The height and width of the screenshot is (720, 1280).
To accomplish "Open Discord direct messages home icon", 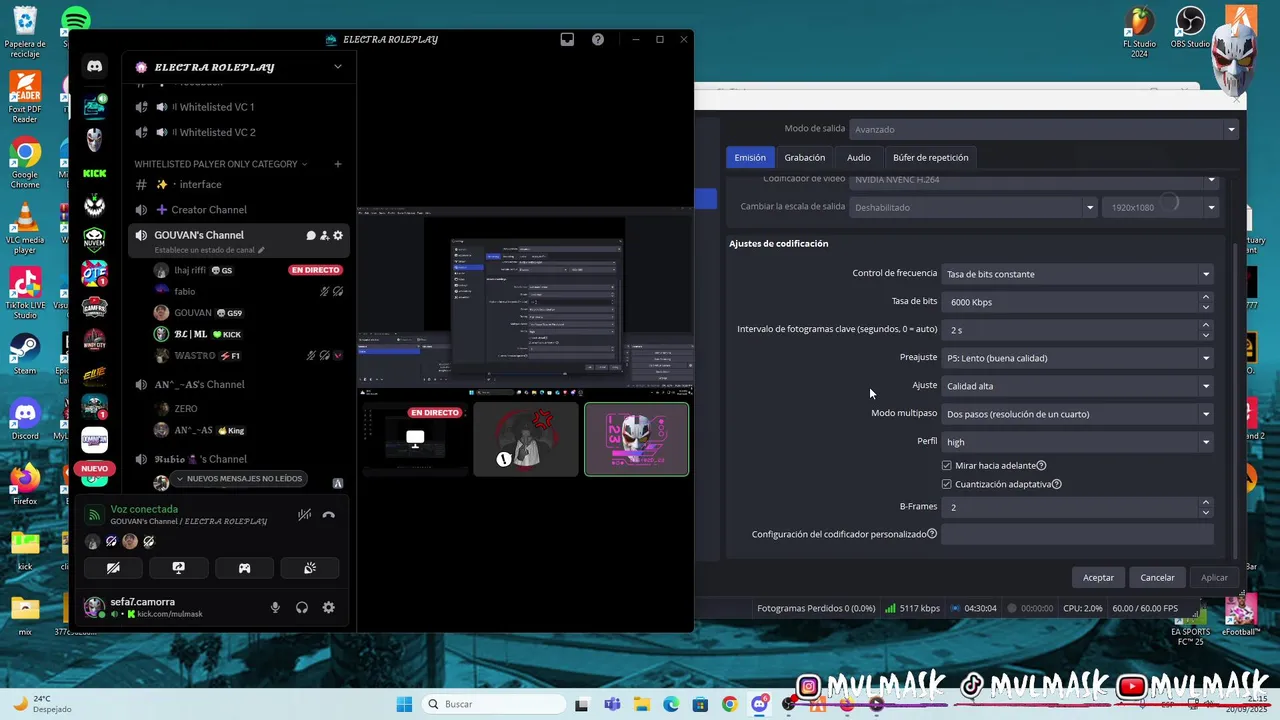I will tap(94, 67).
